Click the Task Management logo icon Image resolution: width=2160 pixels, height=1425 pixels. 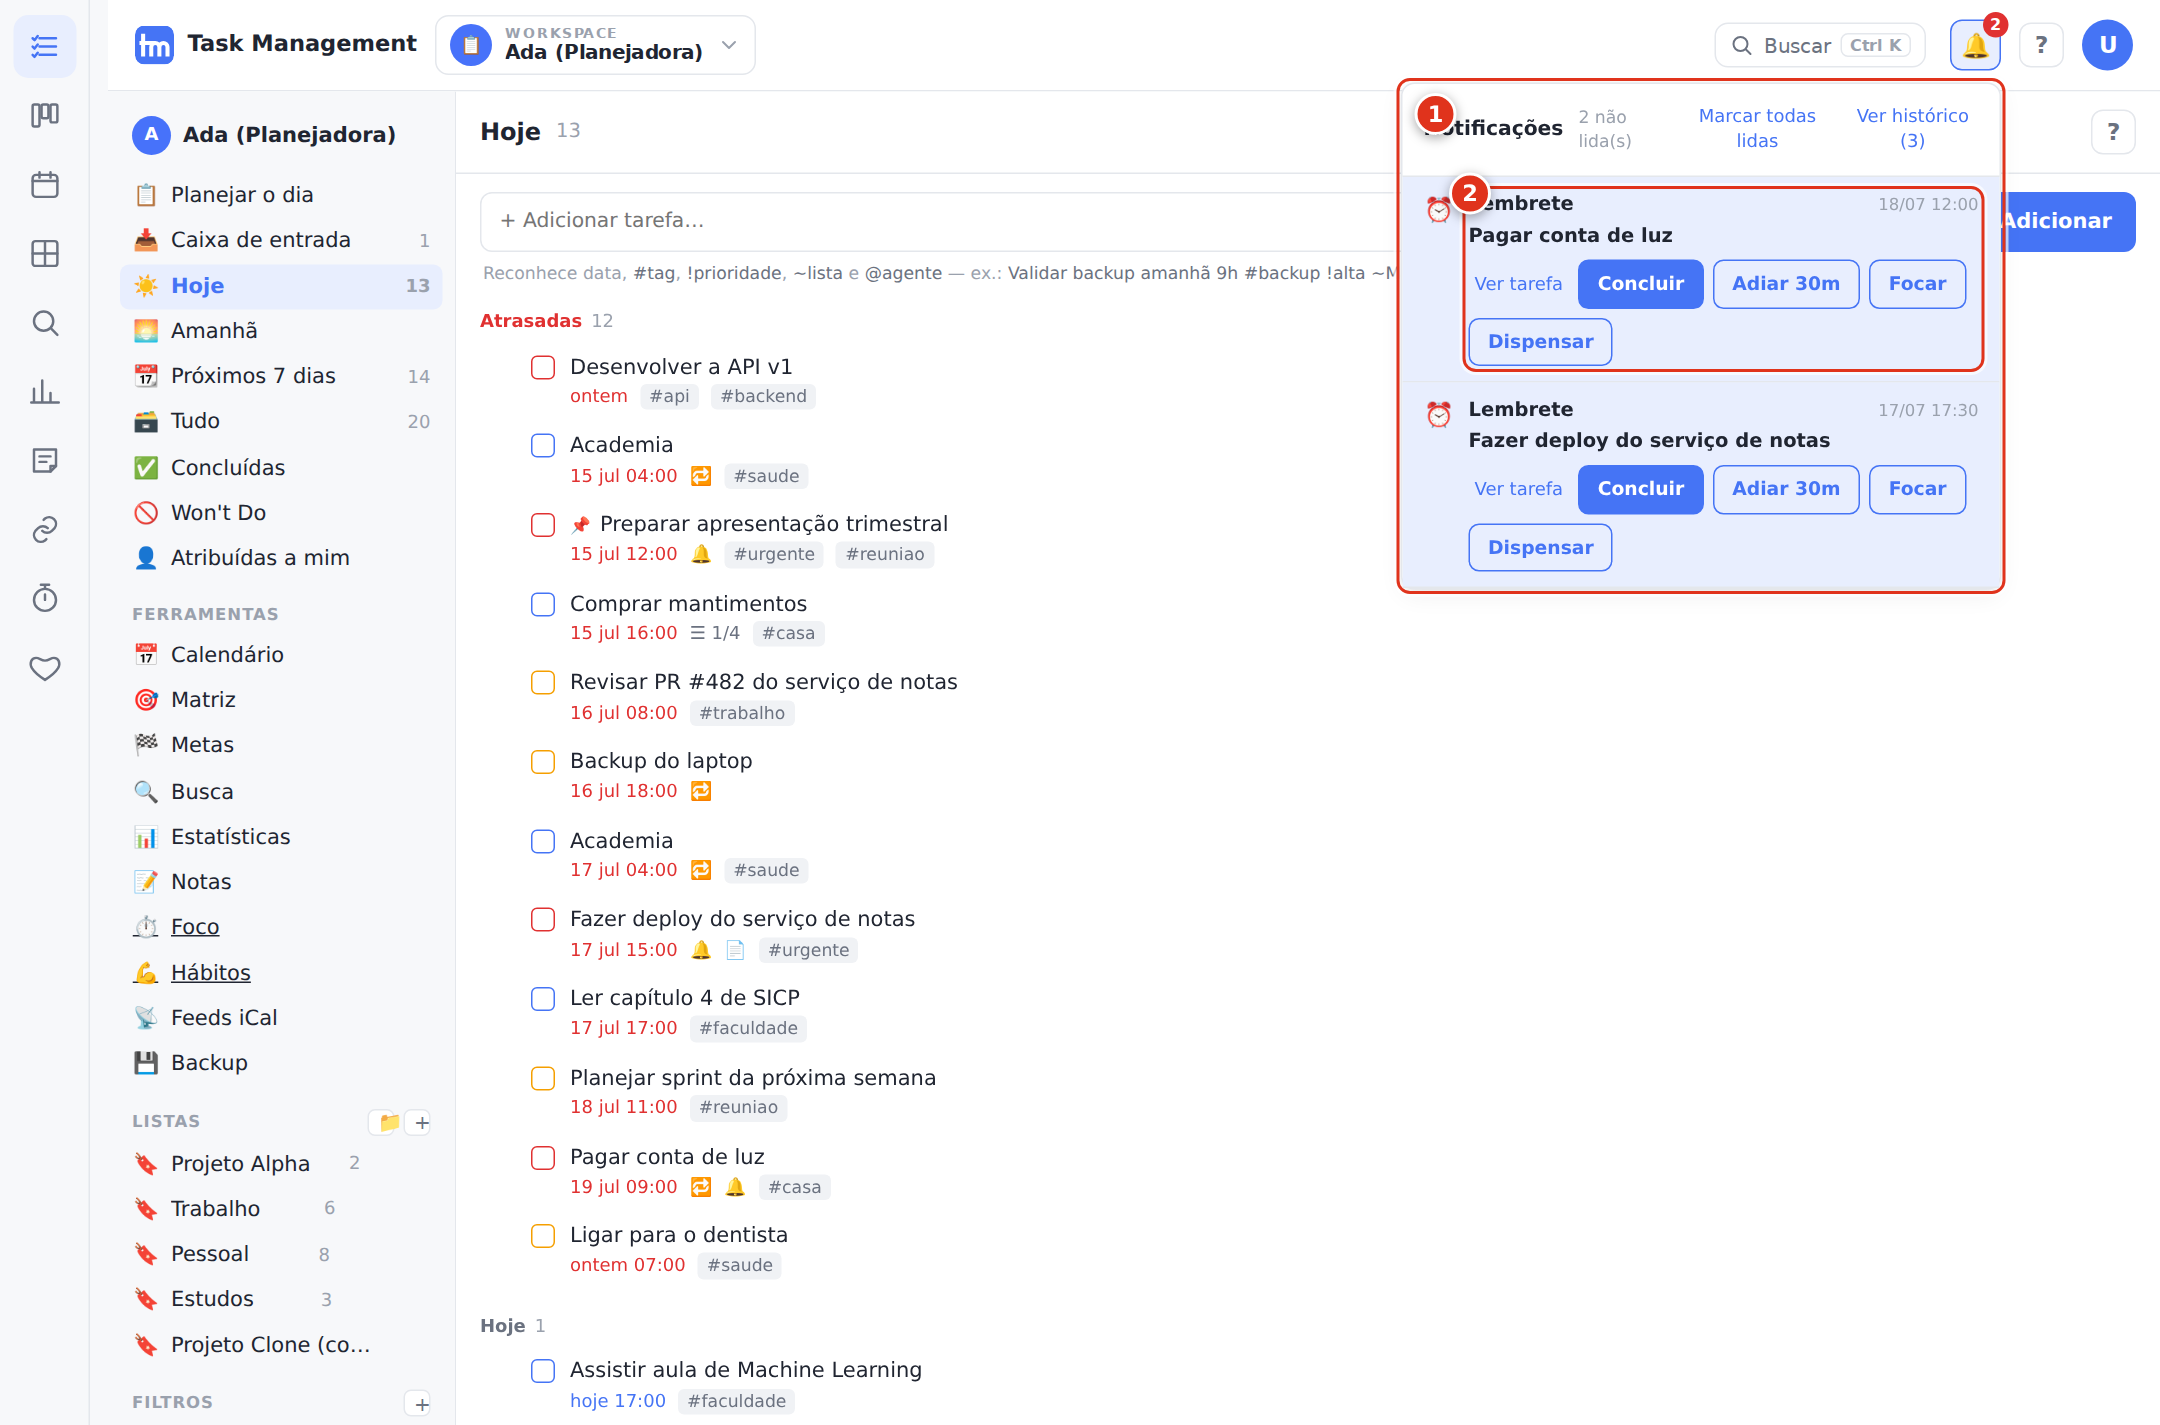pyautogui.click(x=154, y=45)
